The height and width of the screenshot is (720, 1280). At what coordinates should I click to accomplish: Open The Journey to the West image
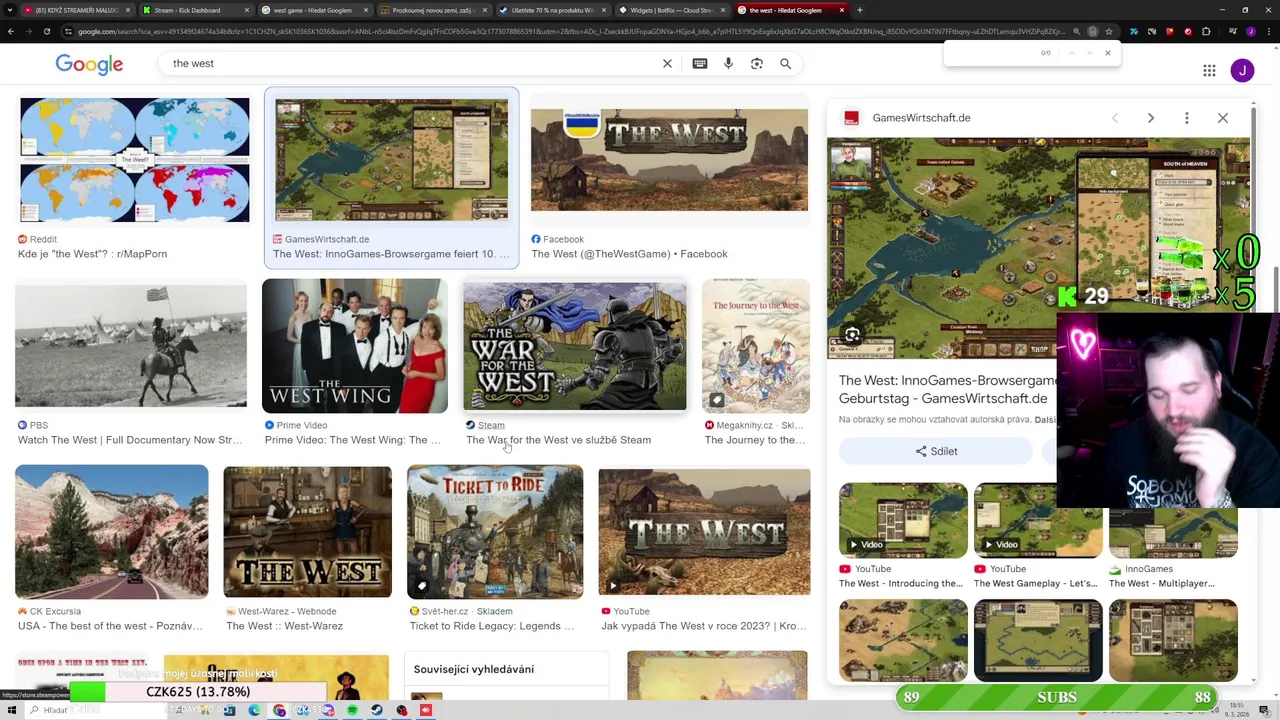[x=756, y=345]
